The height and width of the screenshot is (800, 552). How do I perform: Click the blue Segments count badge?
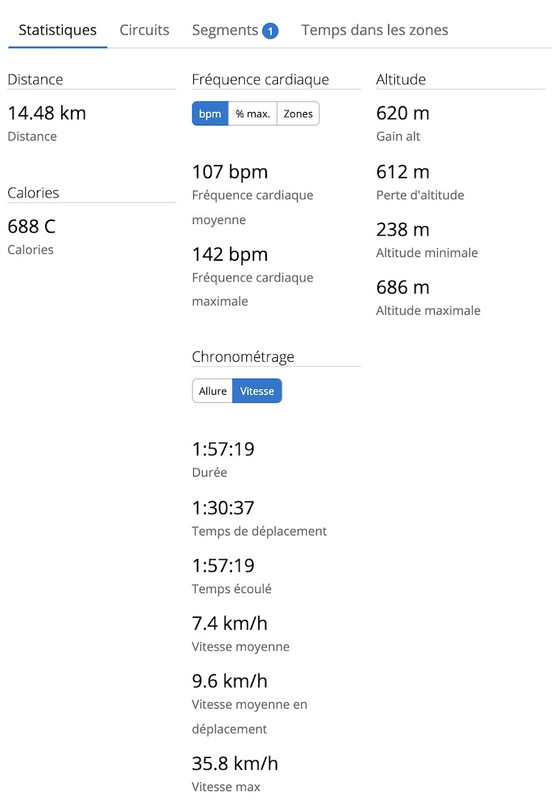point(270,31)
